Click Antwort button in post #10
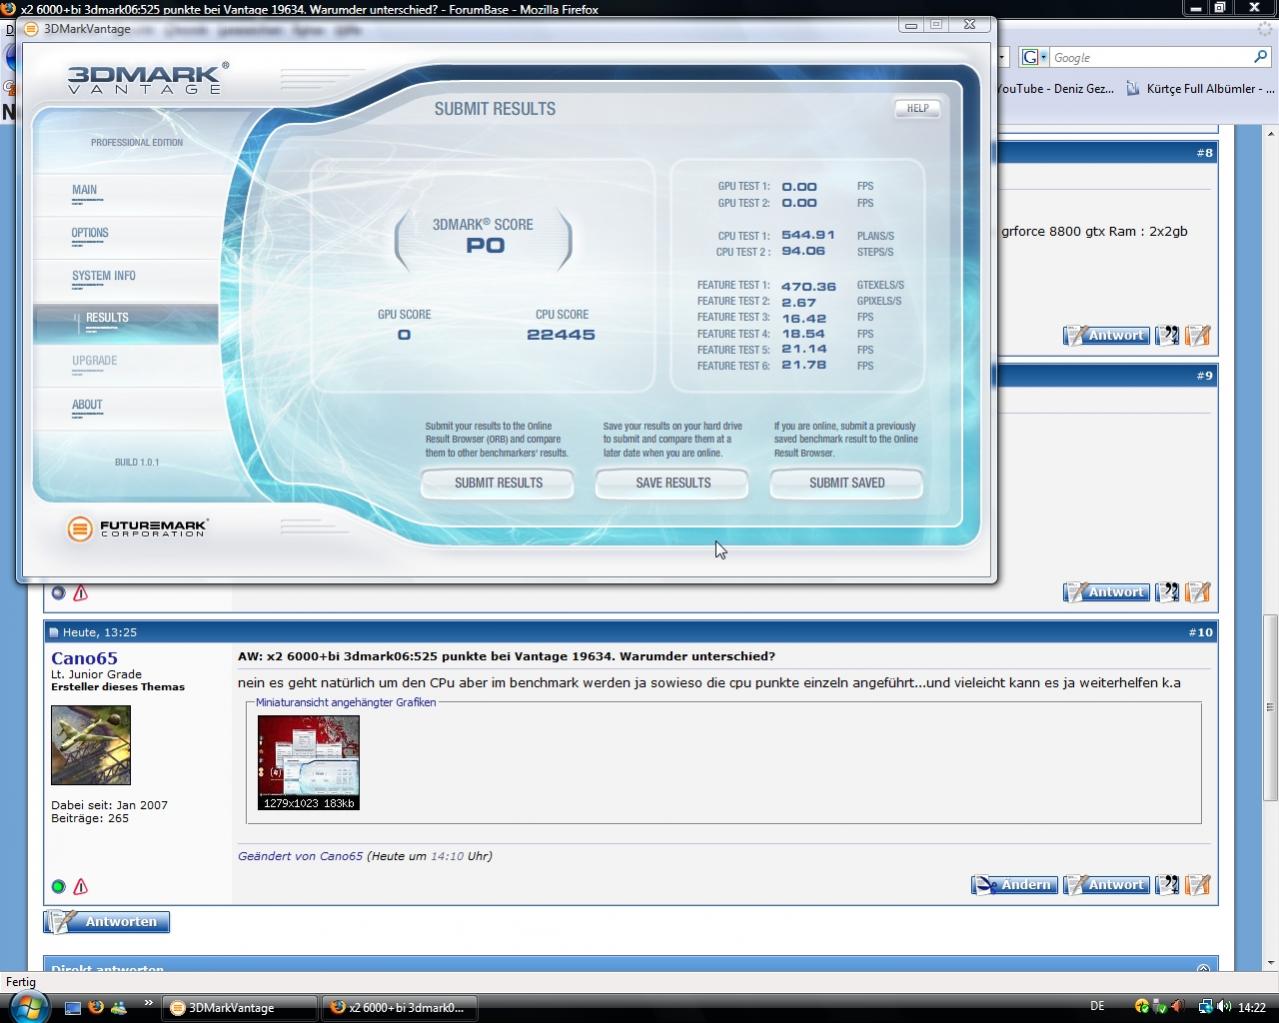 (x=1106, y=885)
